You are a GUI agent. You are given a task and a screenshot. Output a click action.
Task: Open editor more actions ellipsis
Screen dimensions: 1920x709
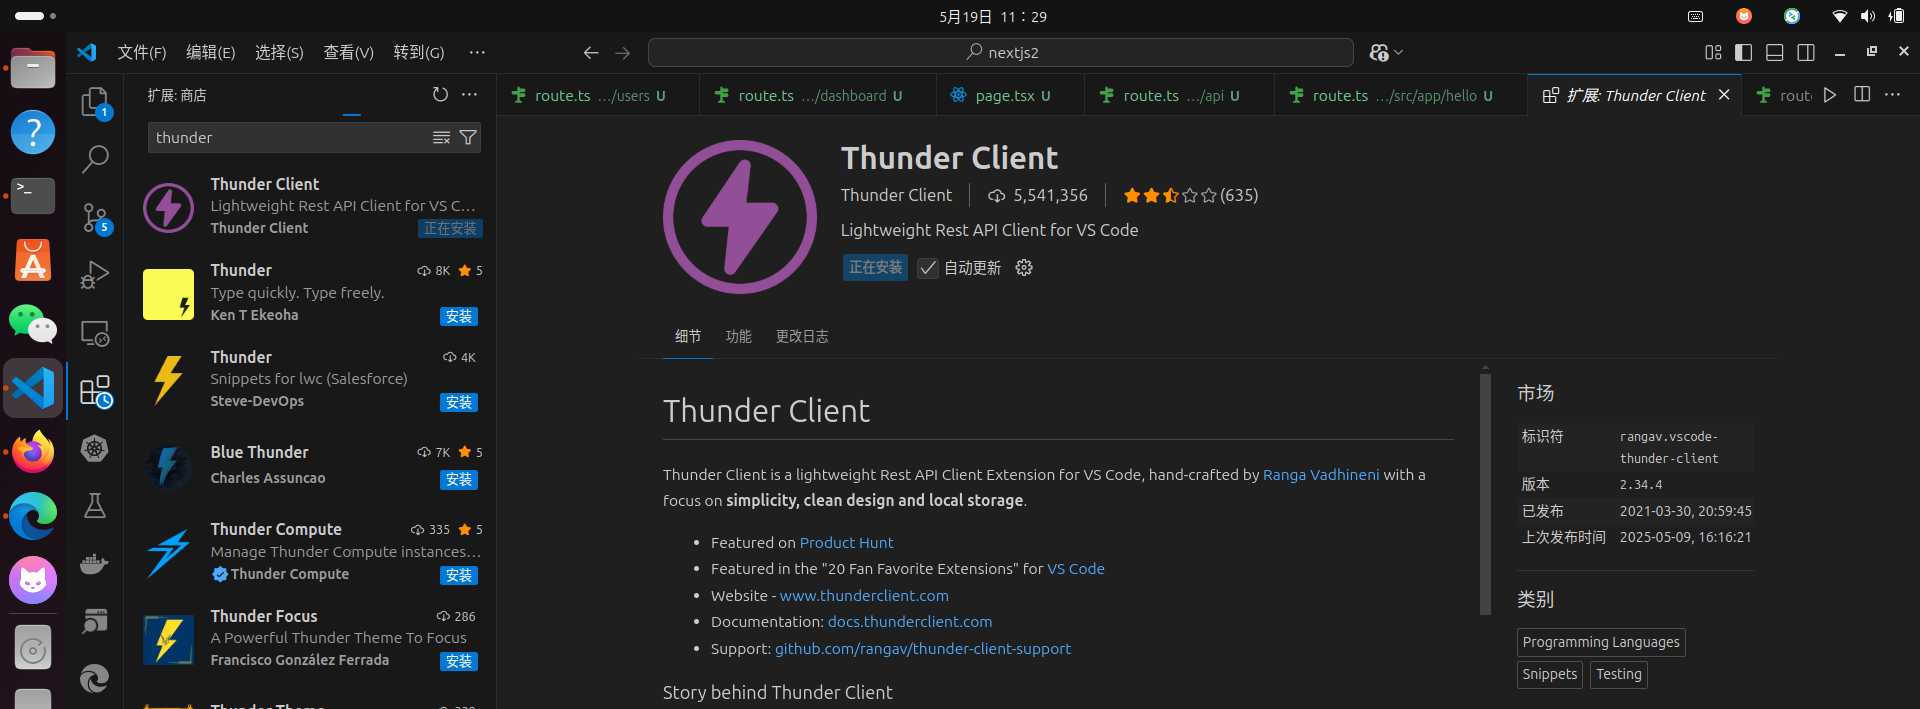pos(1893,95)
